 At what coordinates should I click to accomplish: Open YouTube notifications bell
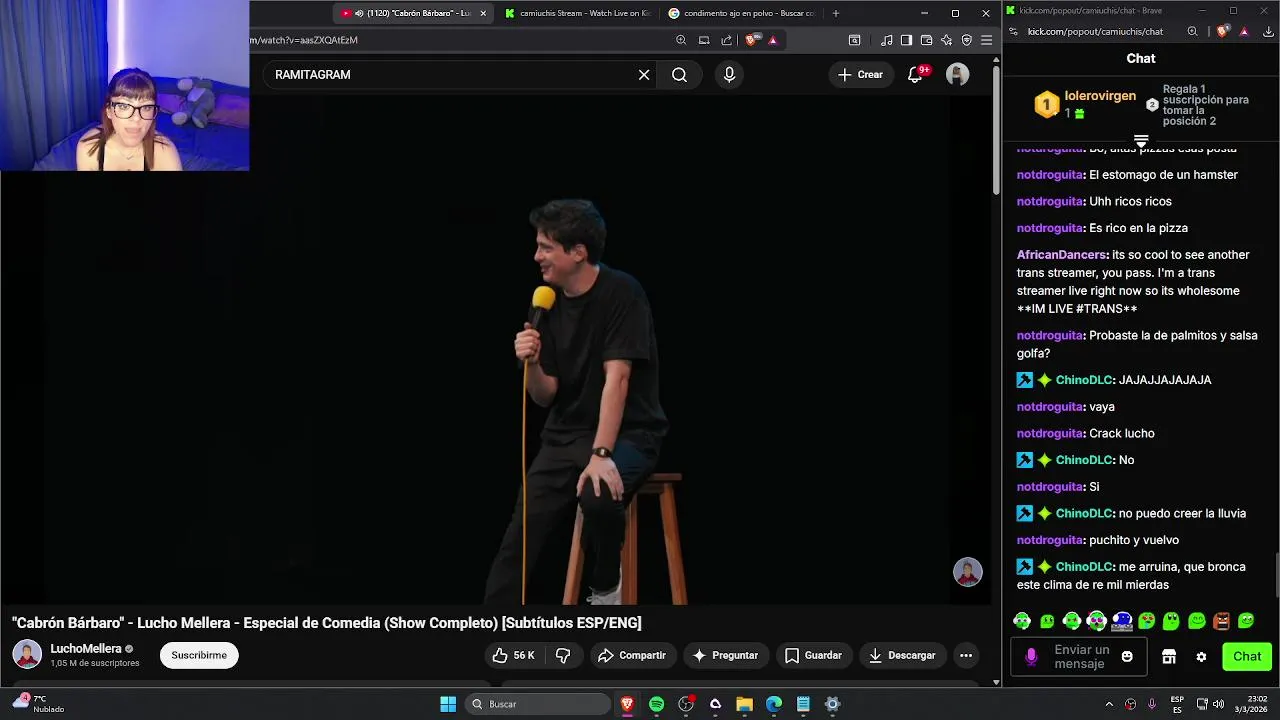[915, 75]
